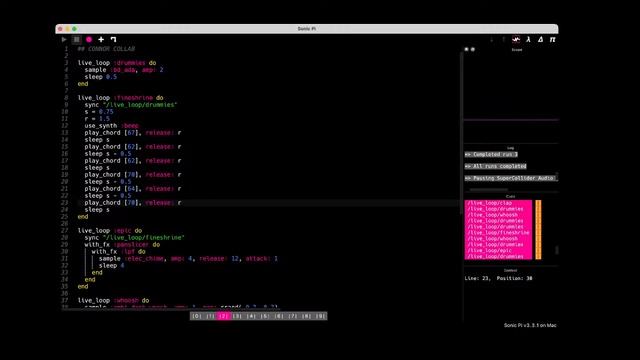Viewport: 640px width, 360px height.
Task: Click the '/live_loop/clap' cue entry
Action: pos(489,203)
